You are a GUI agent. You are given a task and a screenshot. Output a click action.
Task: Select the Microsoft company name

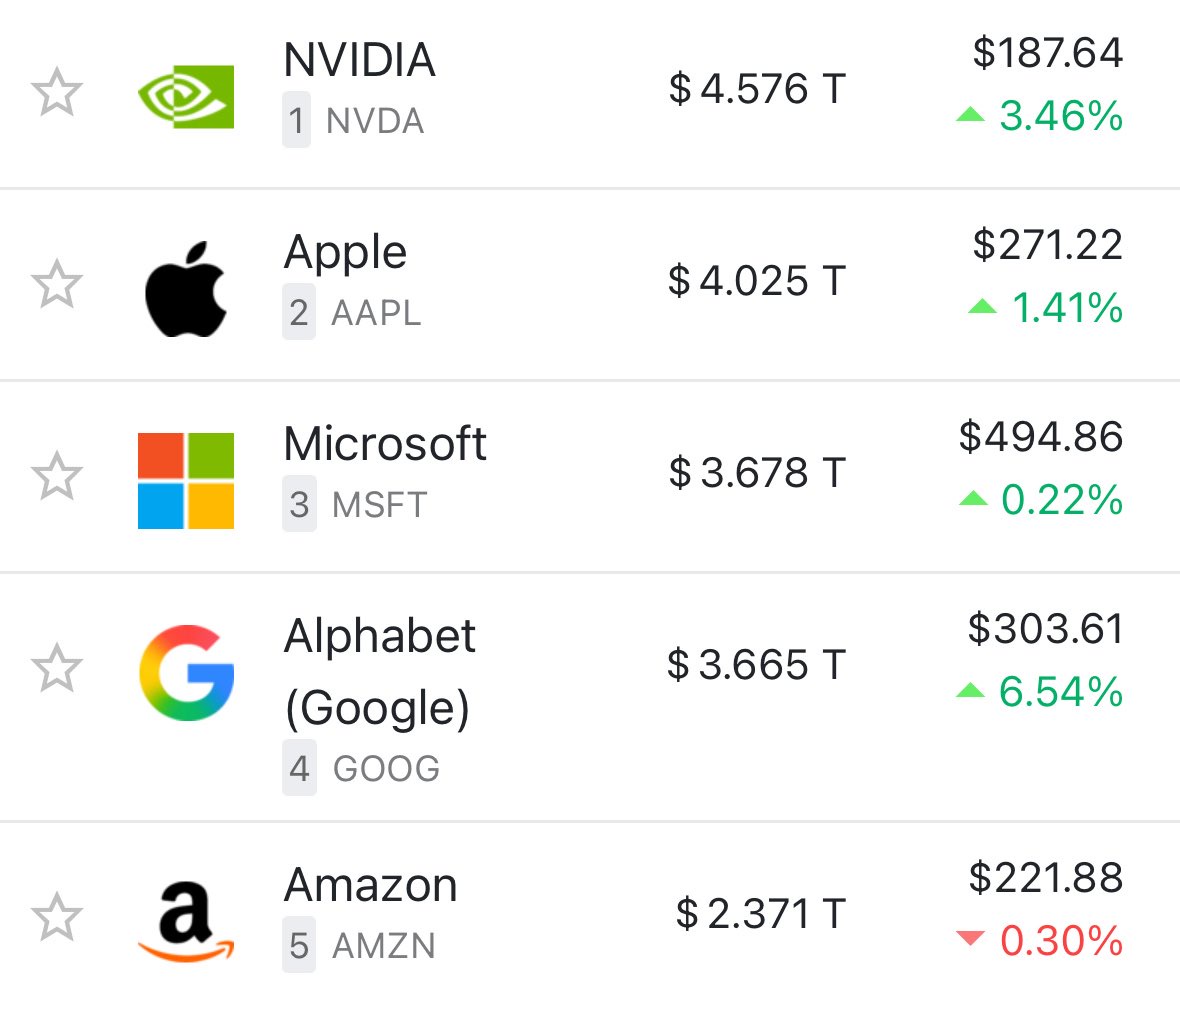385,444
